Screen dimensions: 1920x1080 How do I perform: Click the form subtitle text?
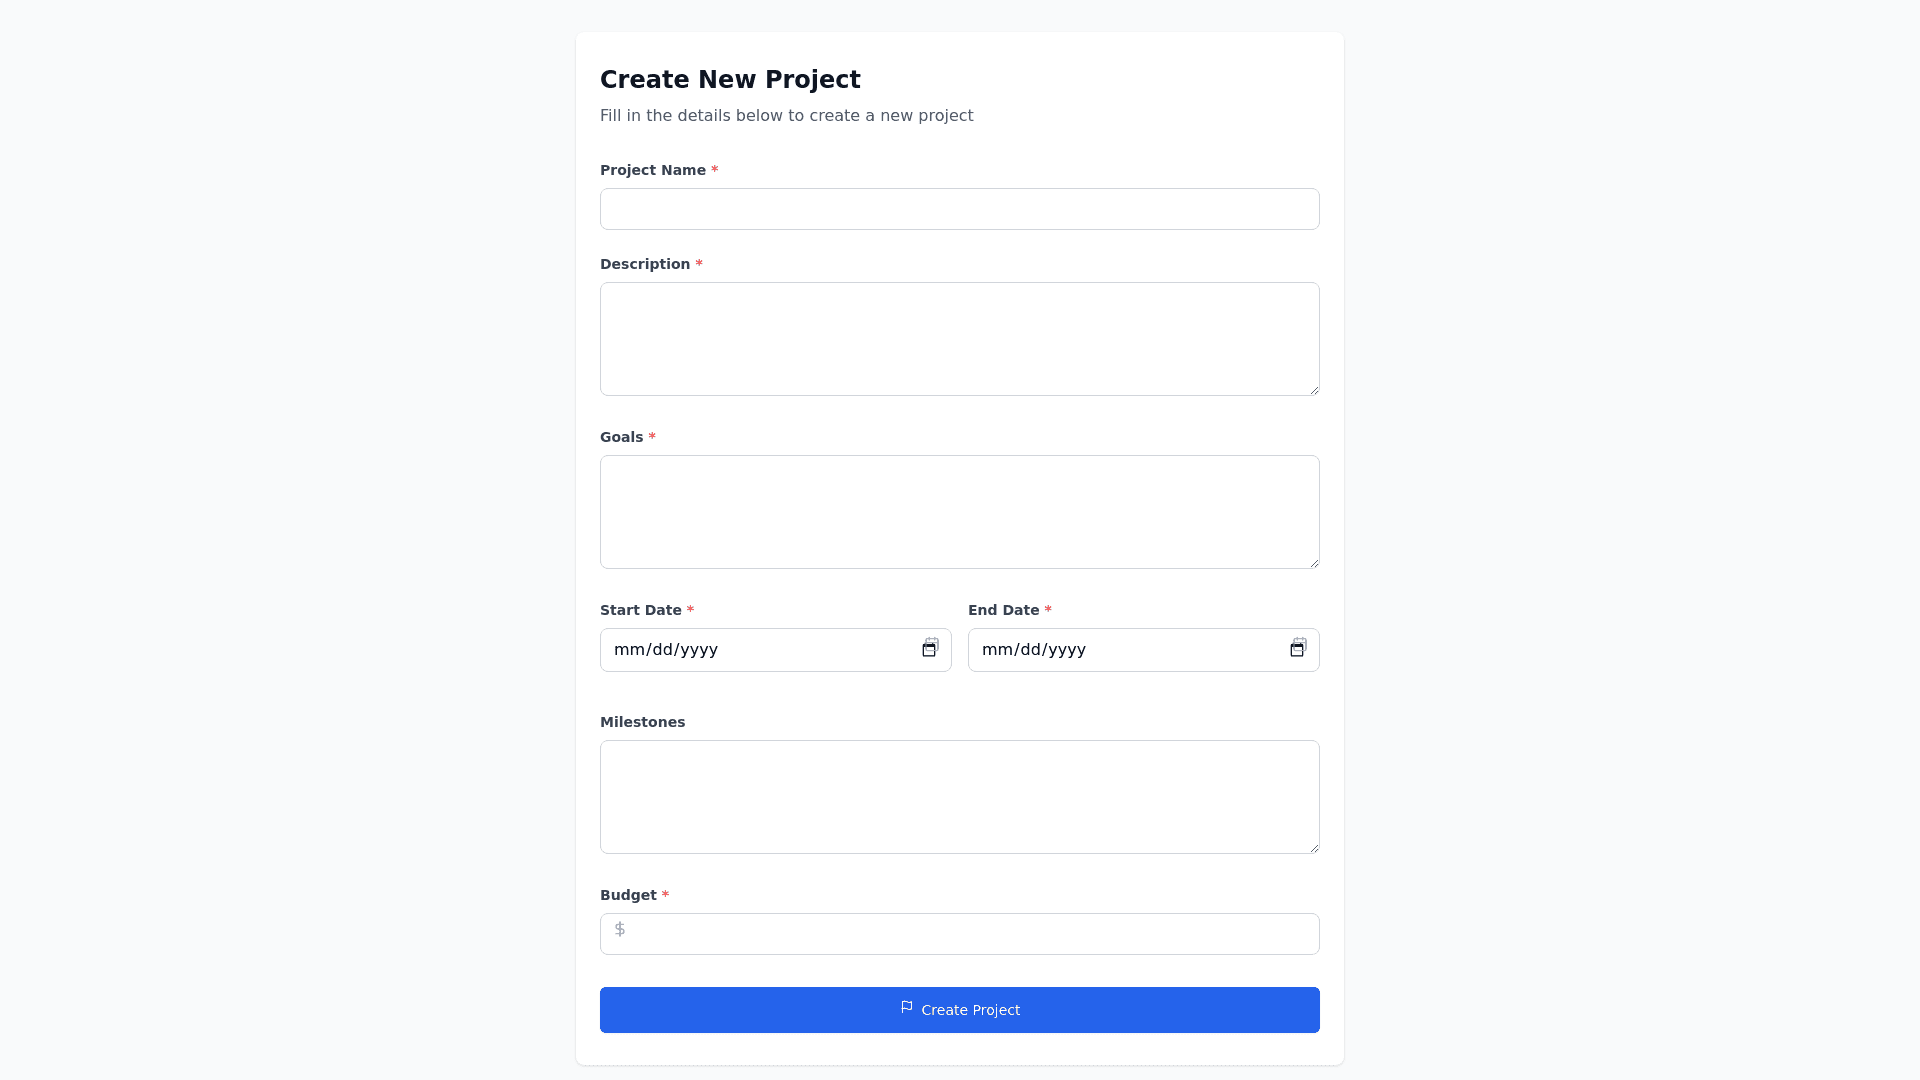(x=786, y=115)
